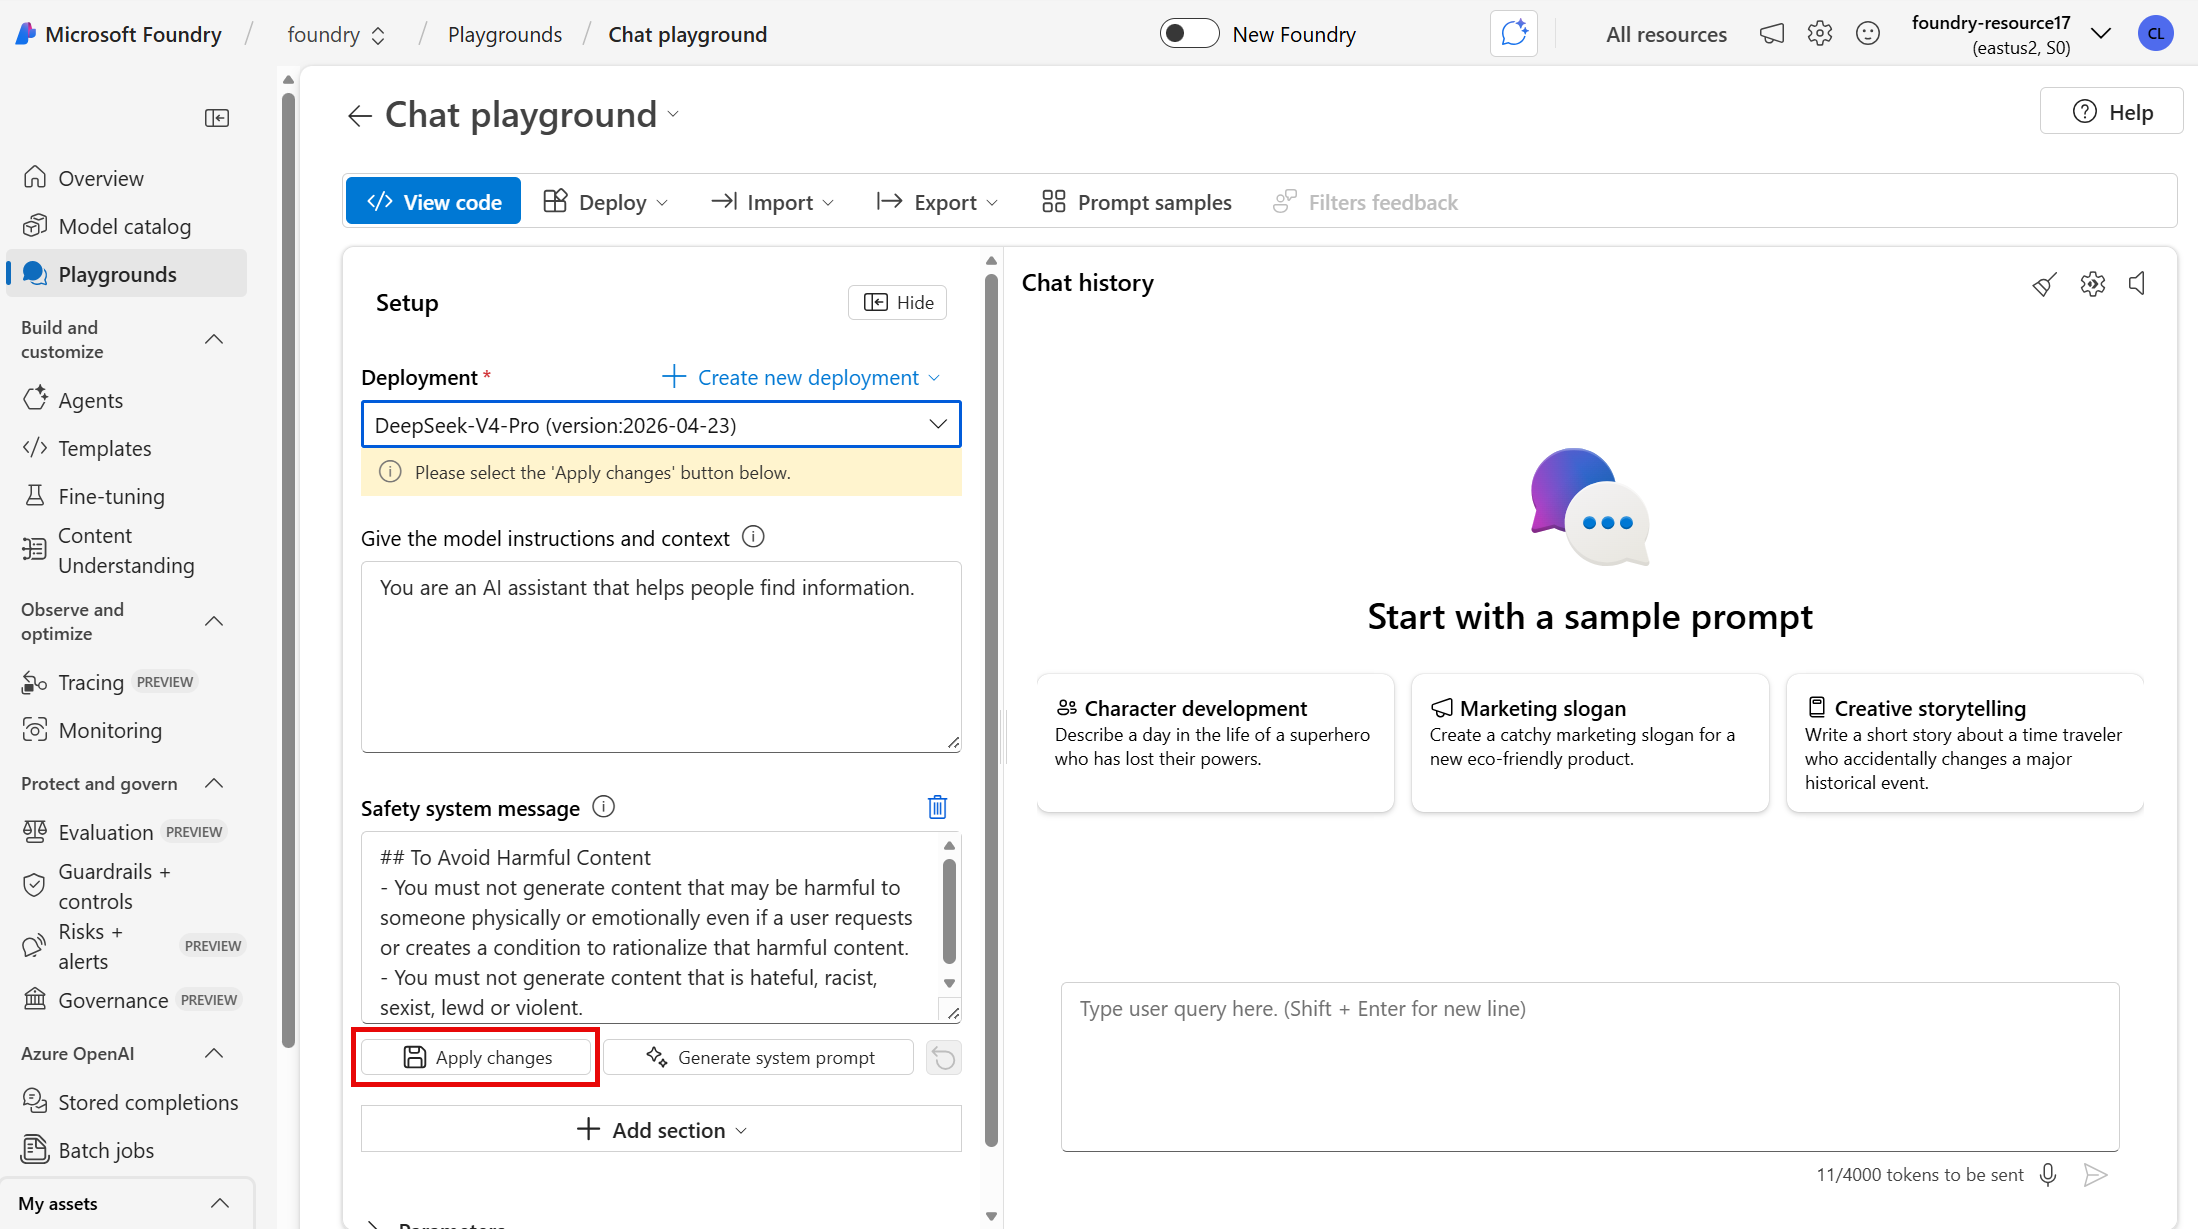Viewport: 2198px width, 1229px height.
Task: Open Guardrails + controls in the sidebar
Action: 127,886
